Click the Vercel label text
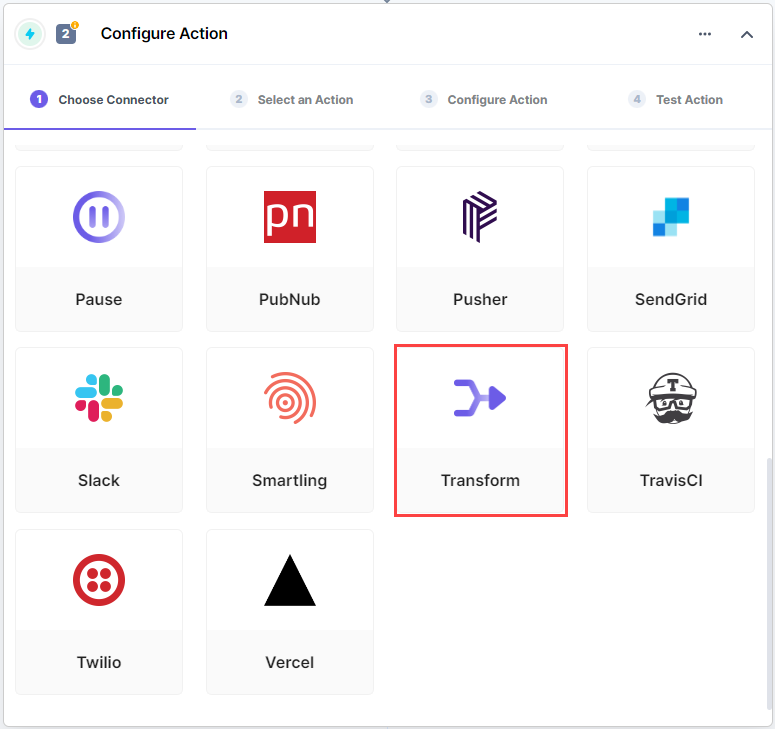 [x=290, y=662]
